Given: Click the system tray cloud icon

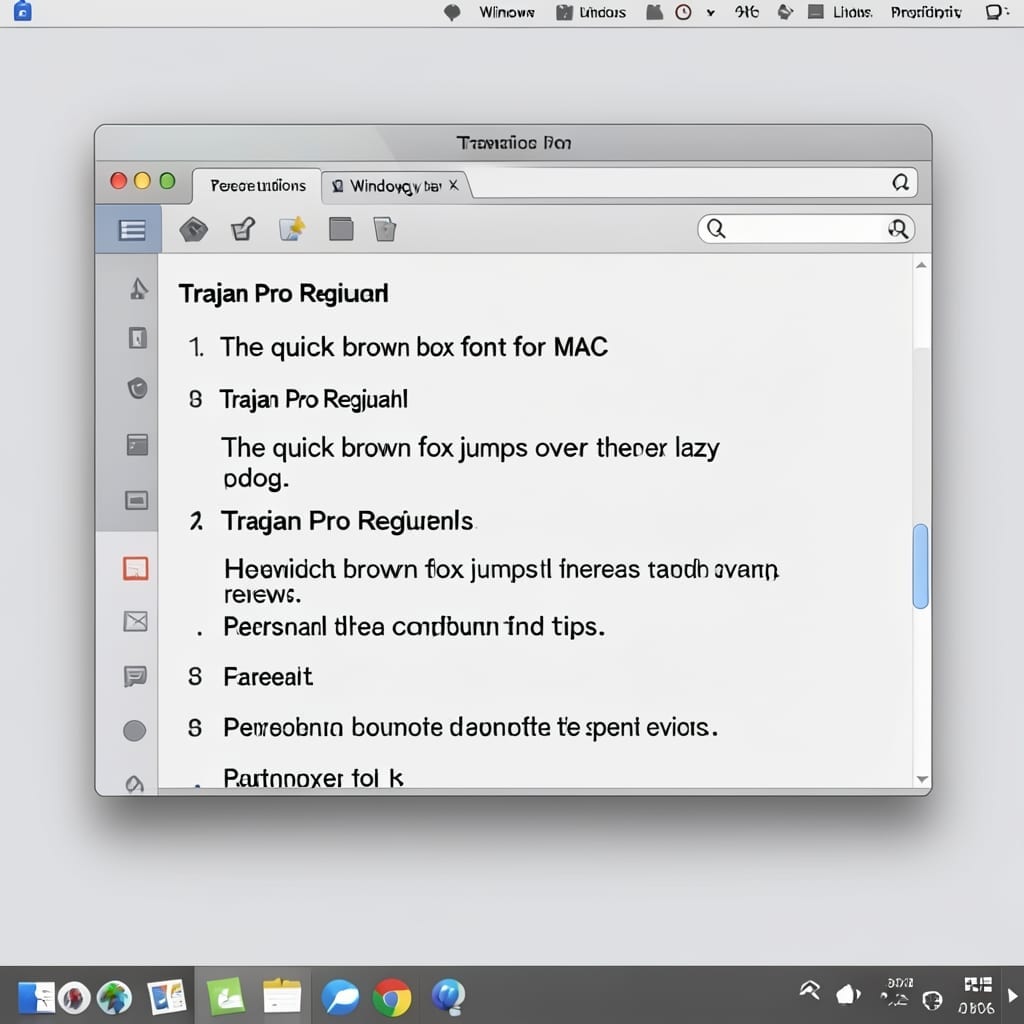Looking at the screenshot, I should (848, 995).
